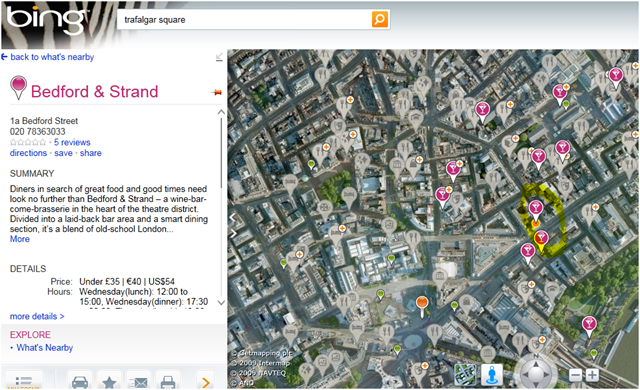The width and height of the screenshot is (640, 390).
Task: Click the share link
Action: [x=91, y=153]
